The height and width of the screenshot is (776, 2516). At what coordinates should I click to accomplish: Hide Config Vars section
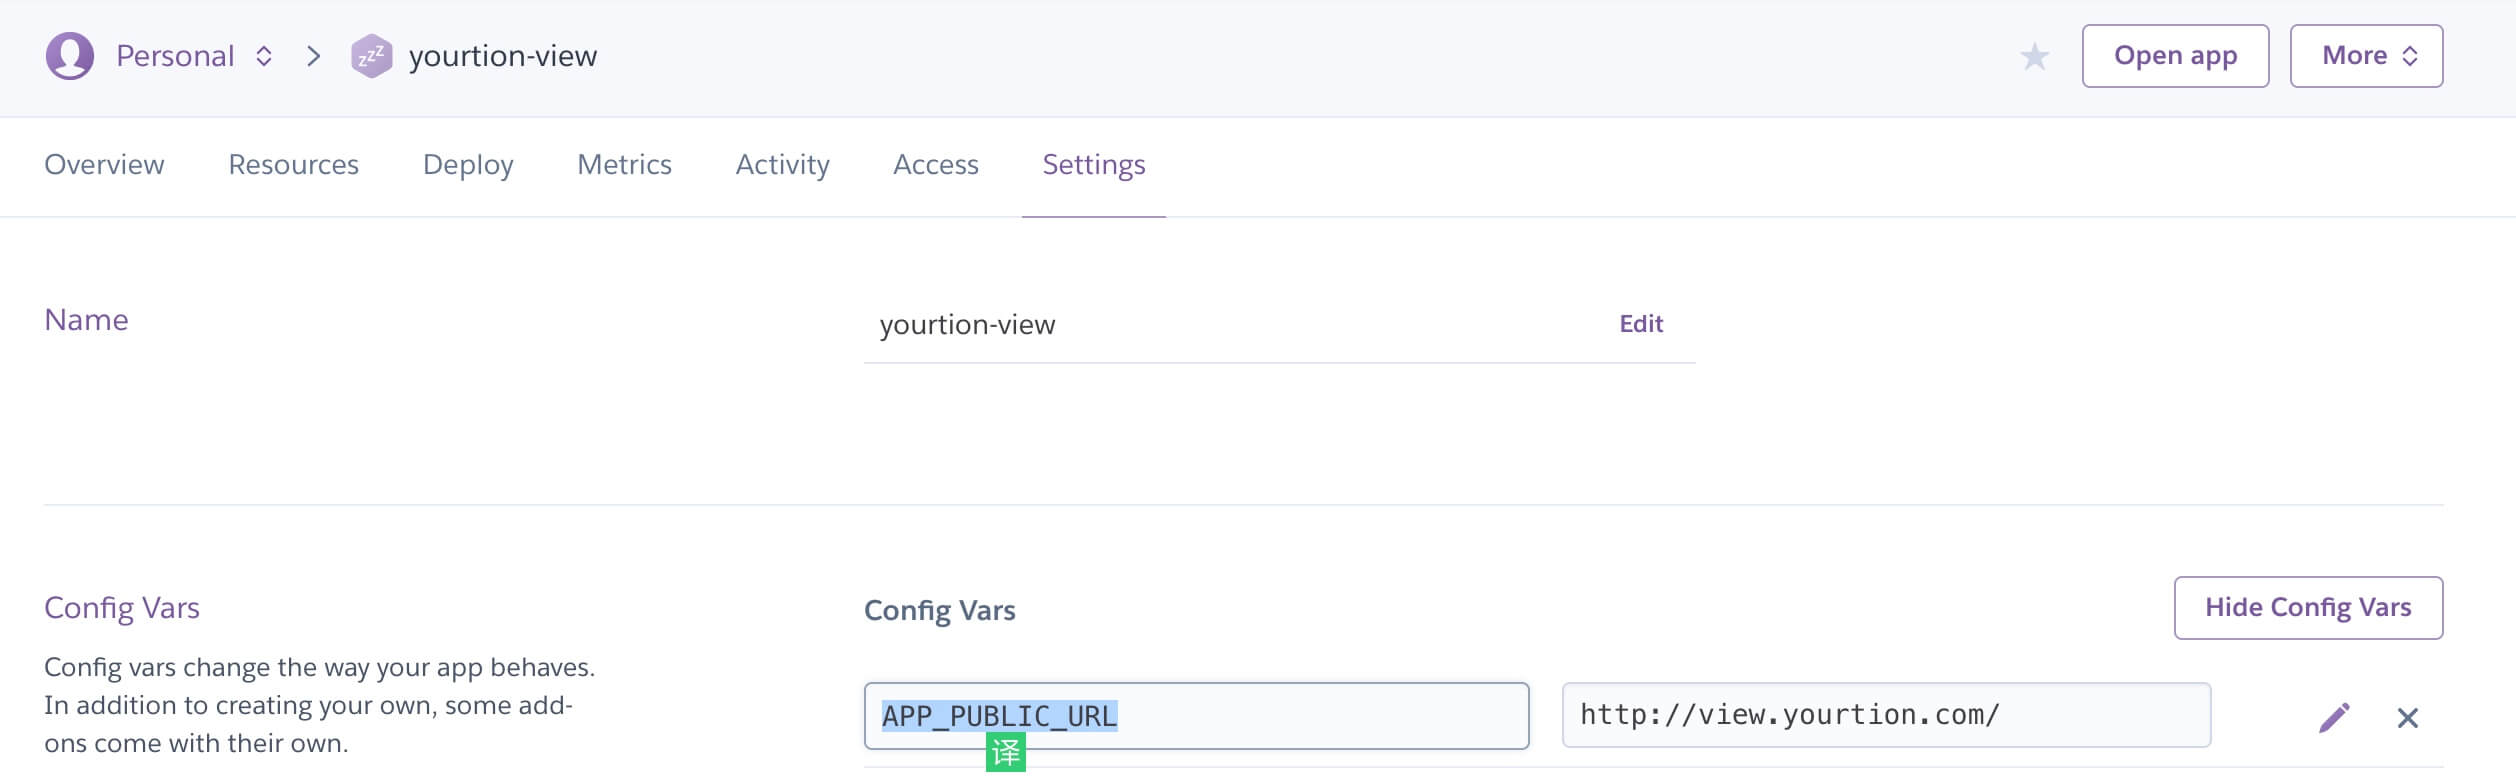point(2308,607)
